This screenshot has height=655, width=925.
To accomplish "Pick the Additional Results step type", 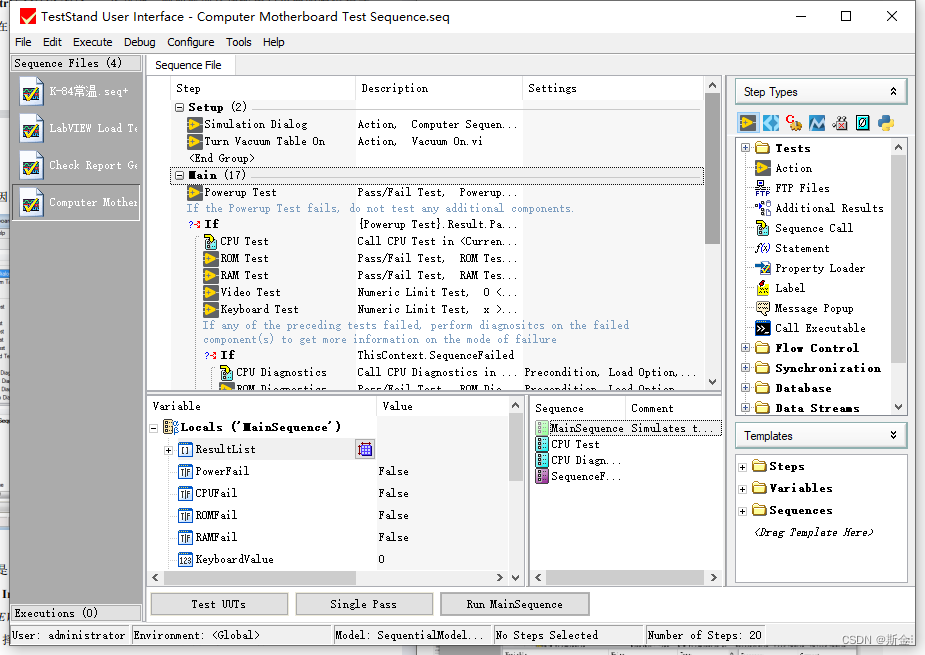I will click(829, 208).
